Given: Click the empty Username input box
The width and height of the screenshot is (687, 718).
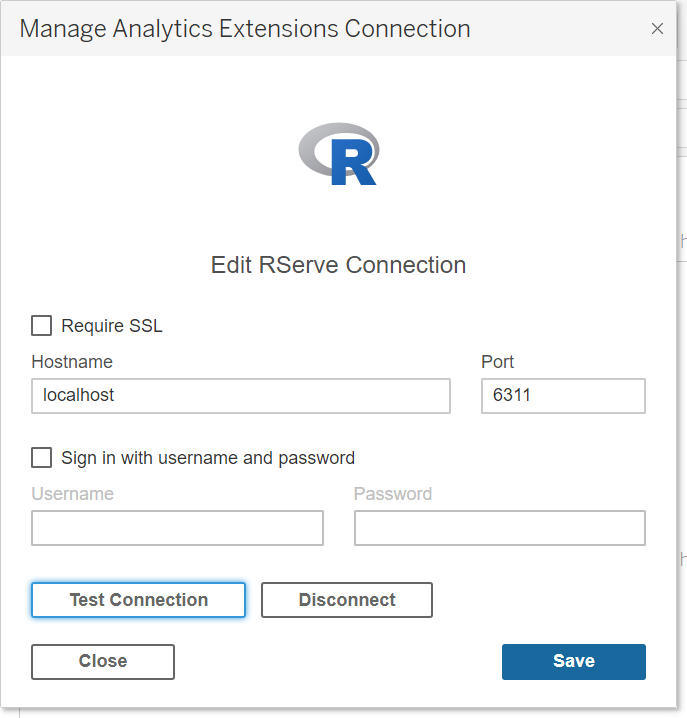Looking at the screenshot, I should tap(177, 528).
